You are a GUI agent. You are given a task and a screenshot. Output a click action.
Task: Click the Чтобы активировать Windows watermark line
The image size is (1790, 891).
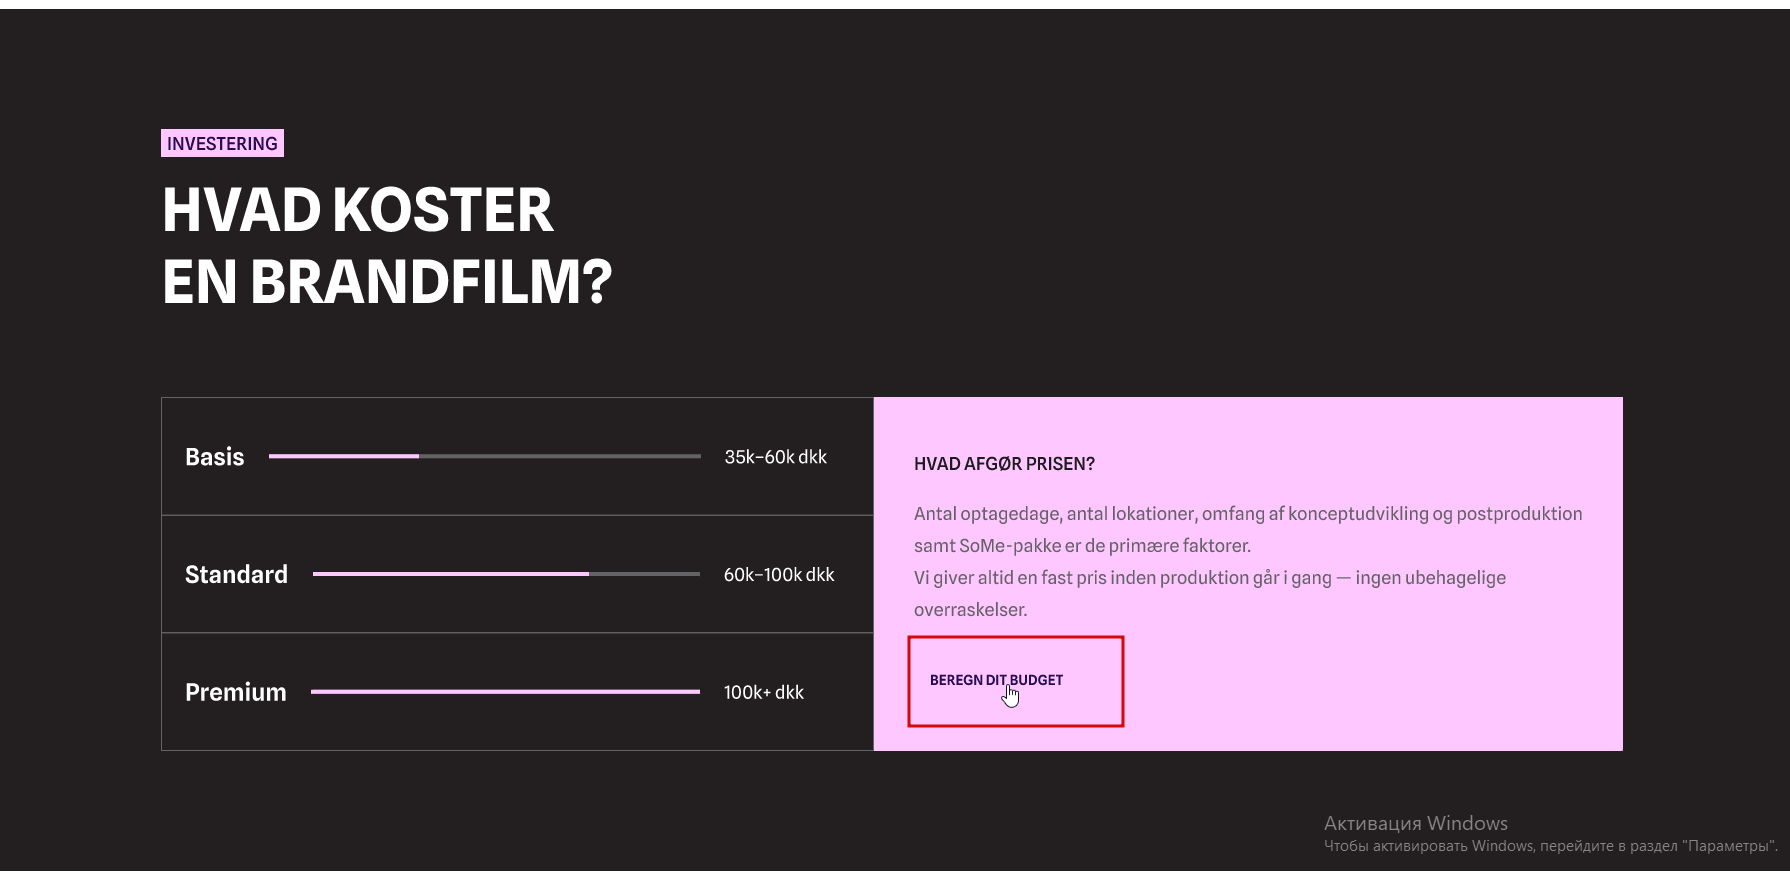(x=1550, y=846)
